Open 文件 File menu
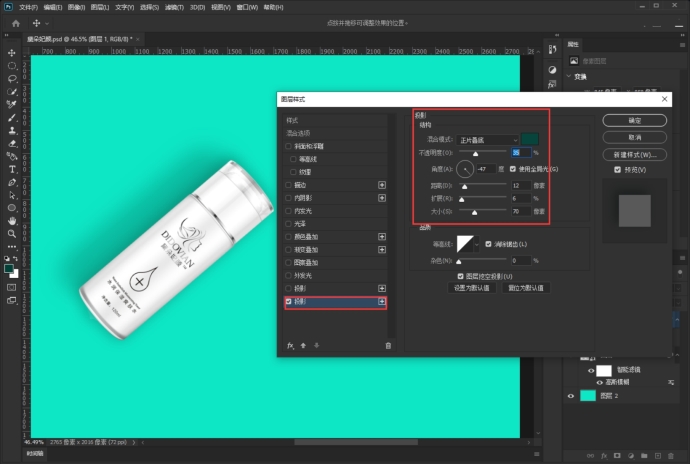 point(28,7)
